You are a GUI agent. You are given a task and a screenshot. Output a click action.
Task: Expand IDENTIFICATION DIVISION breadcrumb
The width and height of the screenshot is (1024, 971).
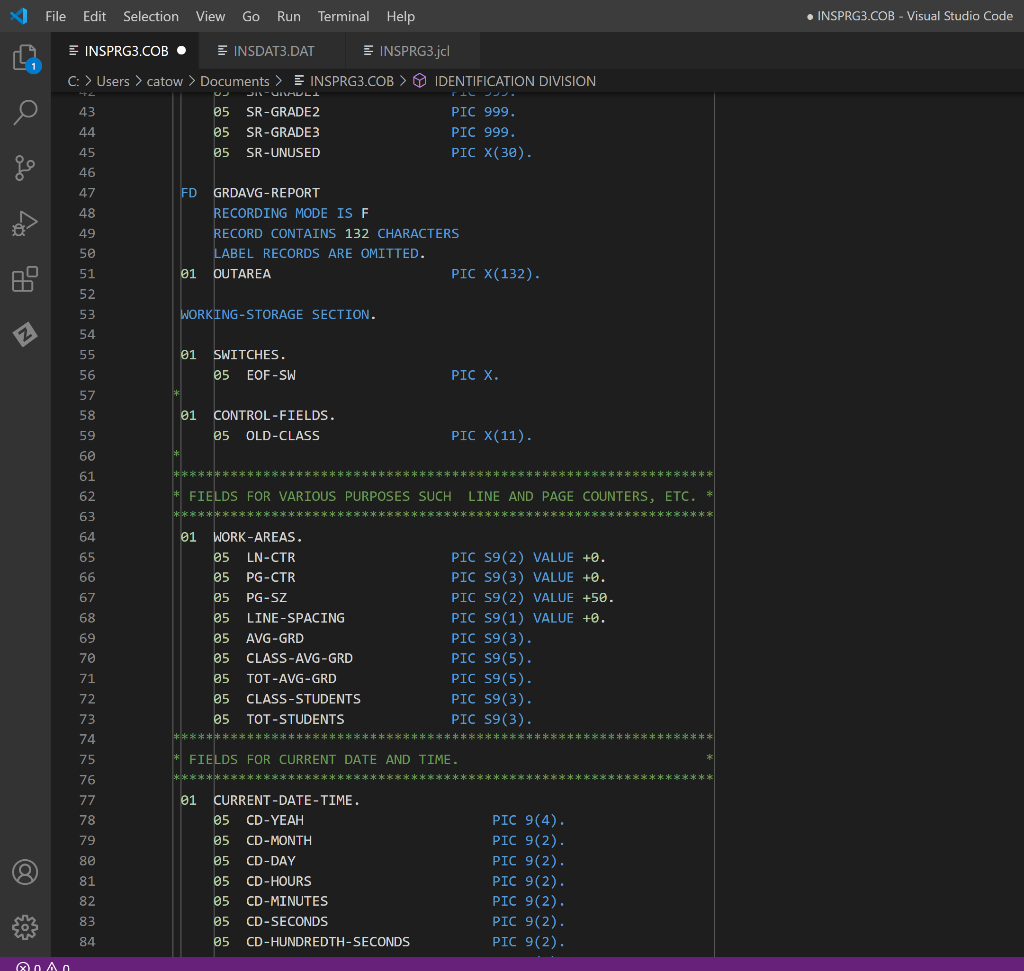(514, 81)
